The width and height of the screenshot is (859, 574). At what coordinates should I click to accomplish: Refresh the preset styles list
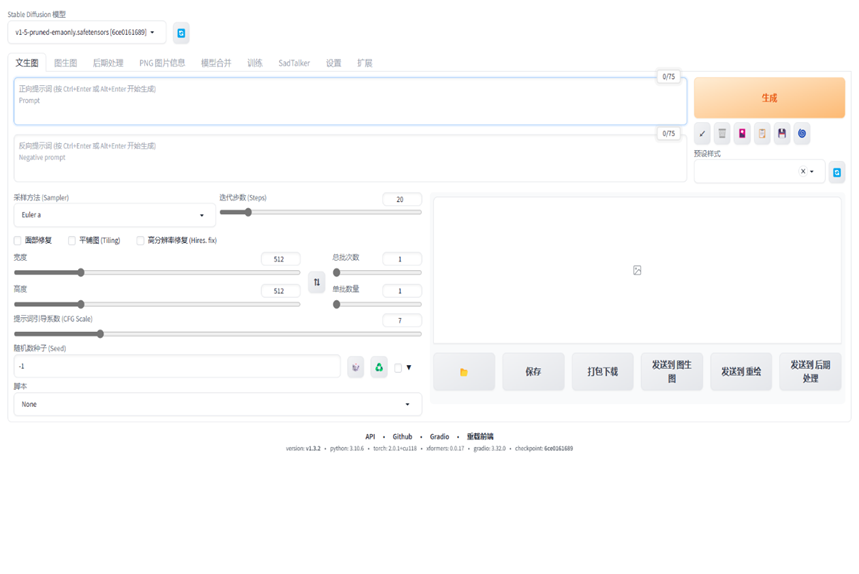837,173
